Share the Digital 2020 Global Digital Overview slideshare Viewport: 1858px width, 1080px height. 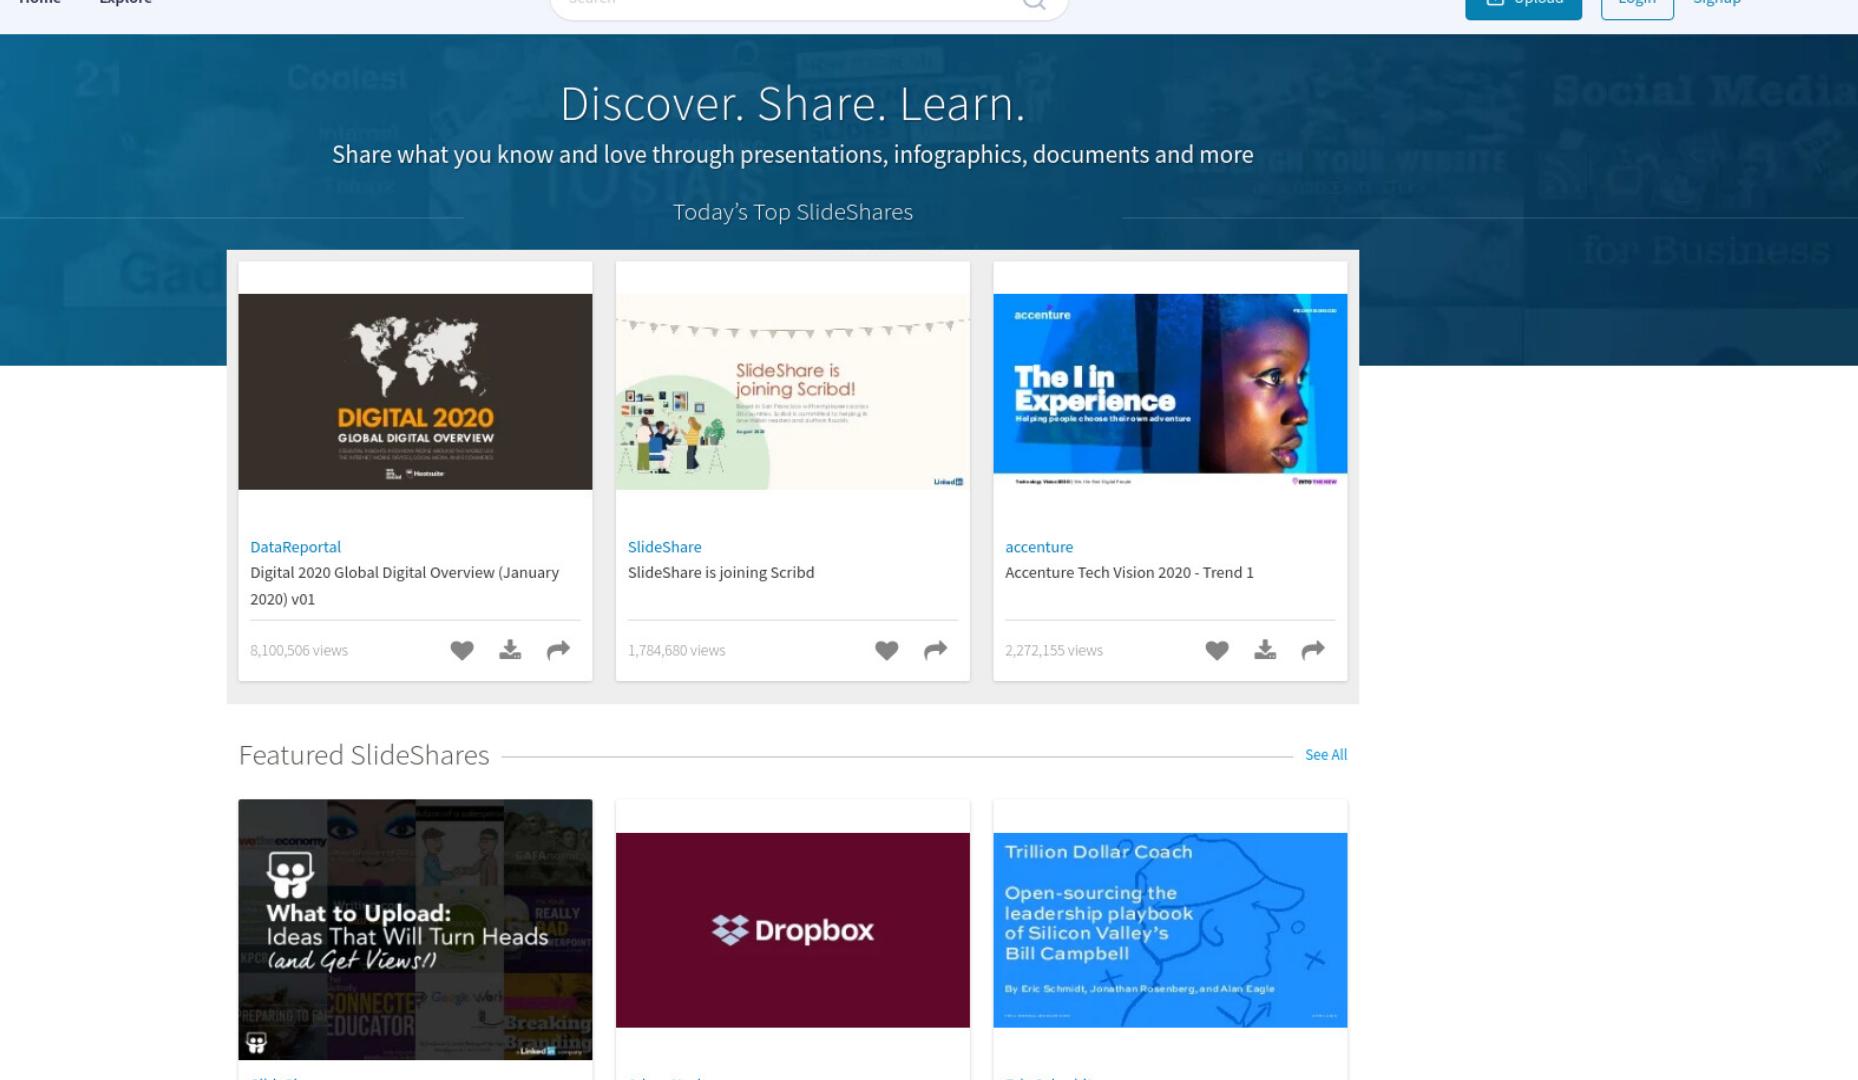[x=558, y=650]
